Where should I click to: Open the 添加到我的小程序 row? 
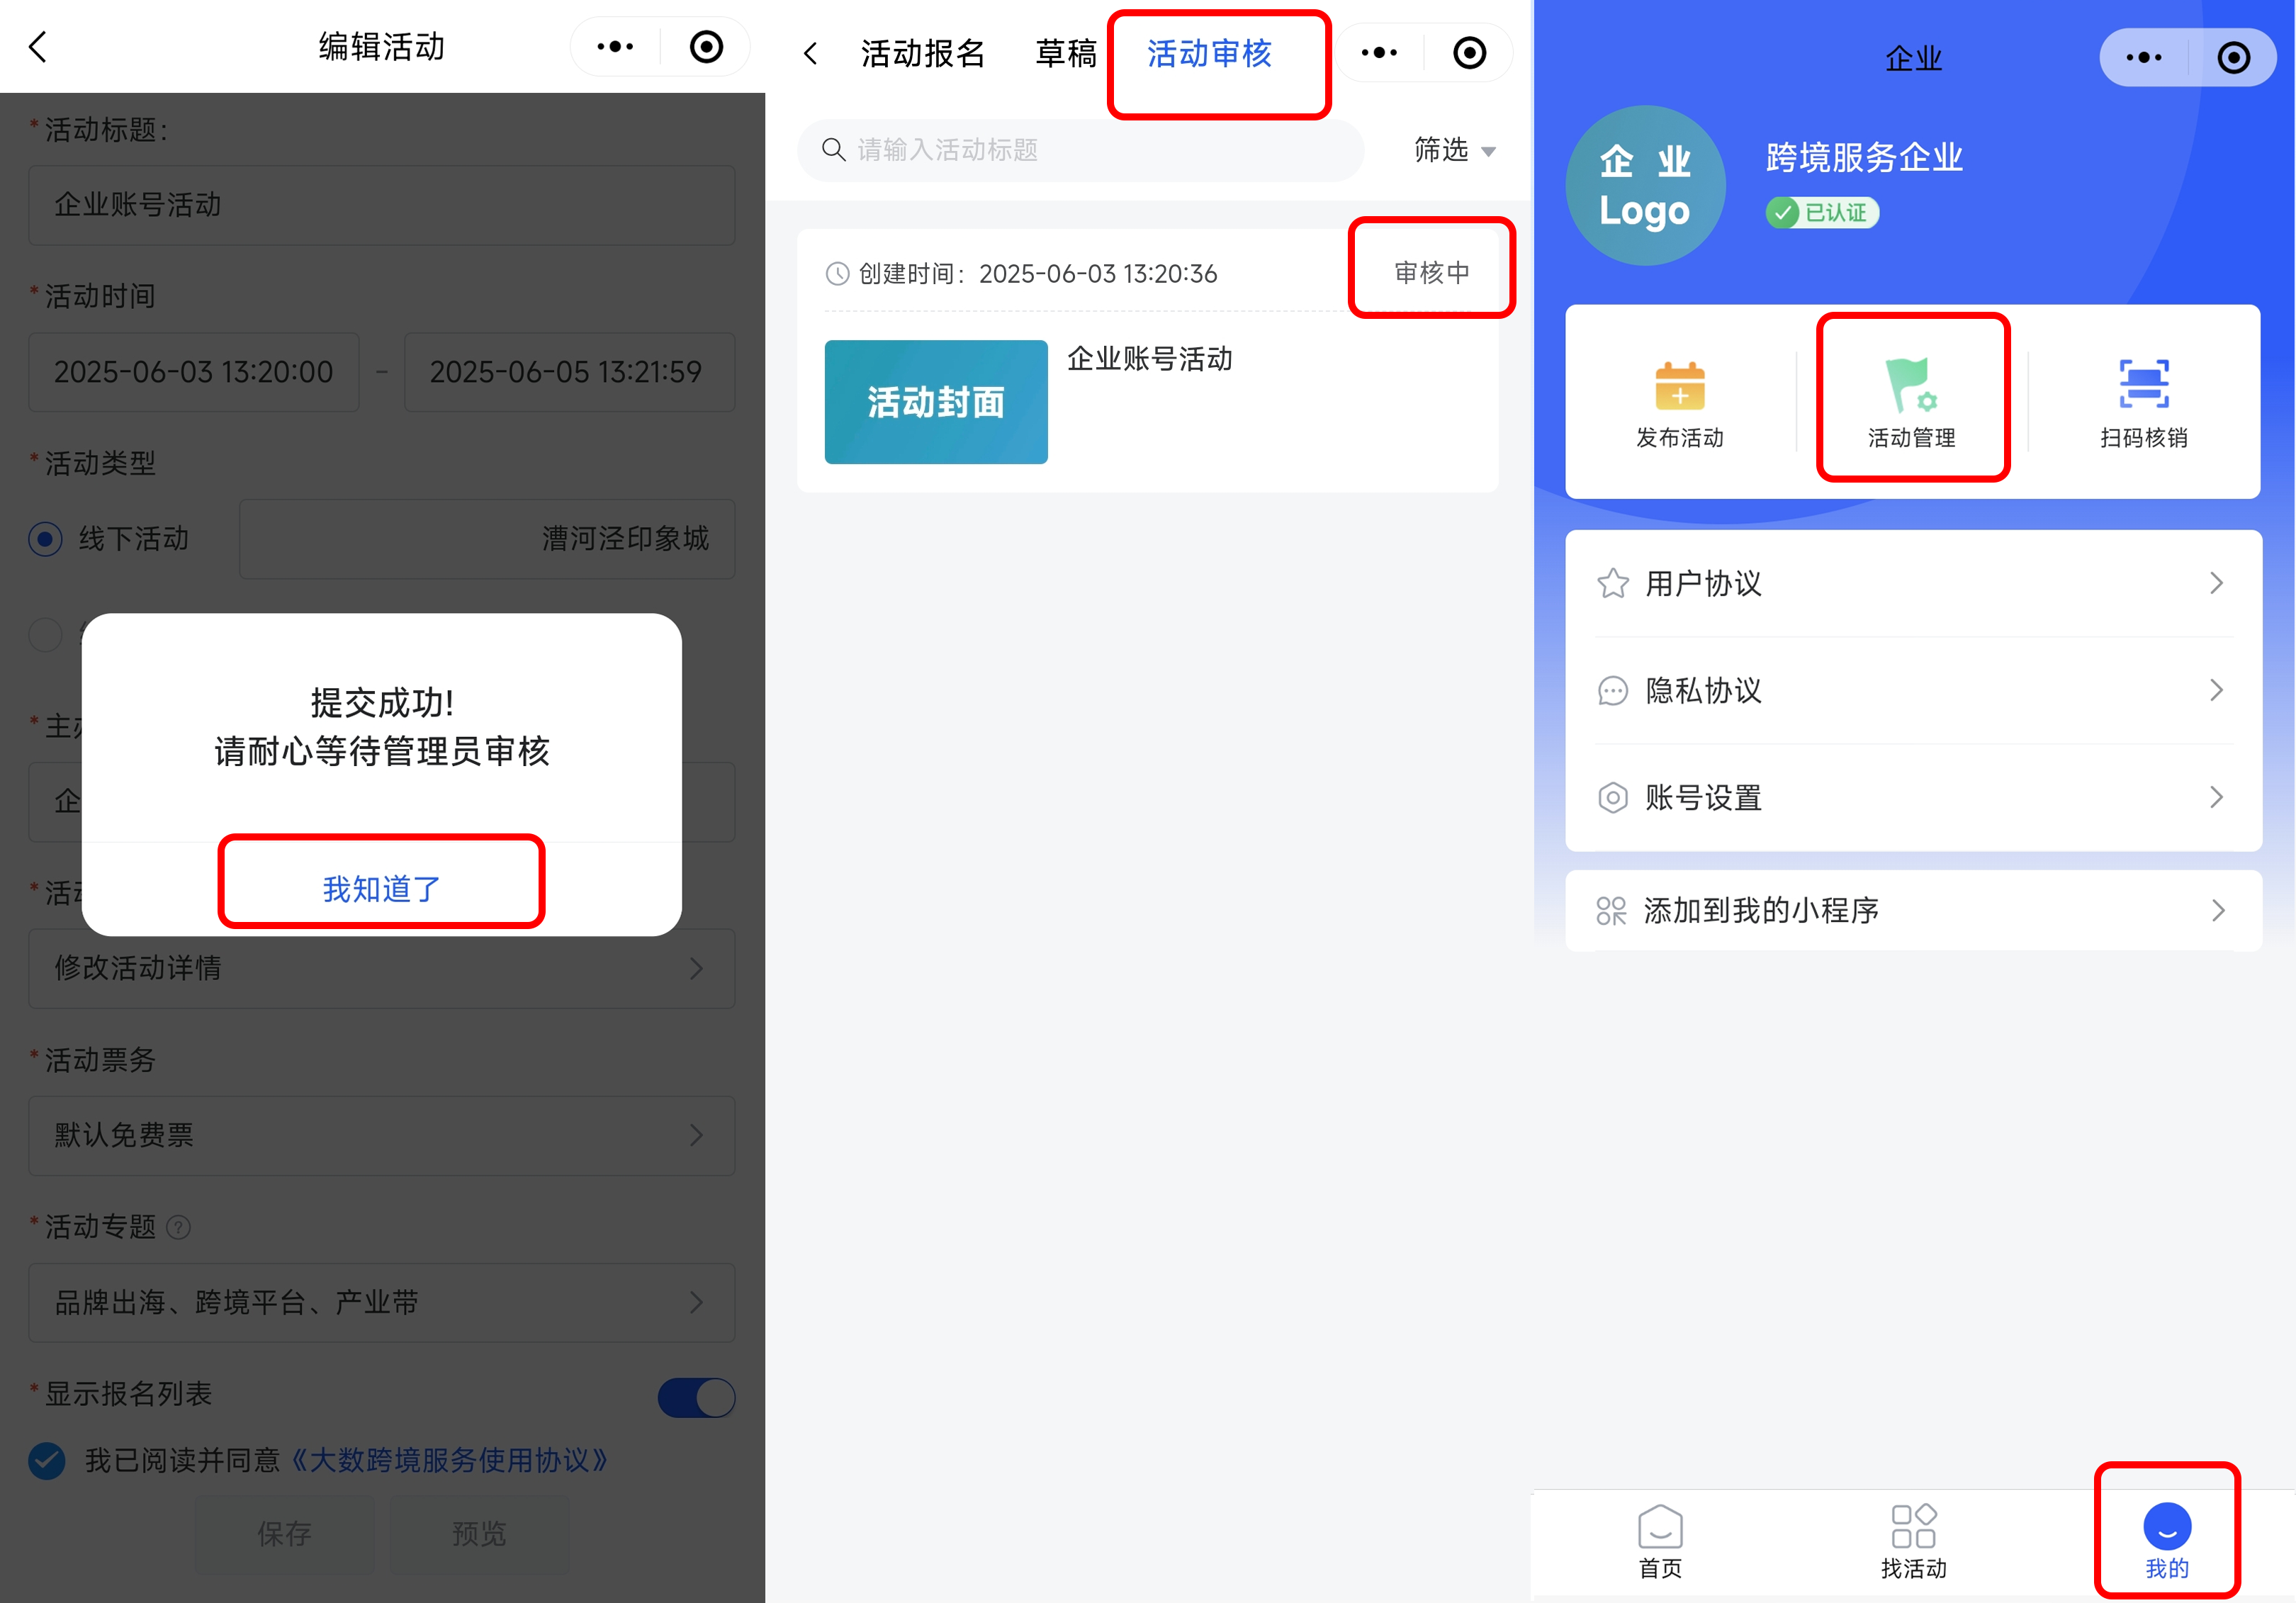point(1913,911)
